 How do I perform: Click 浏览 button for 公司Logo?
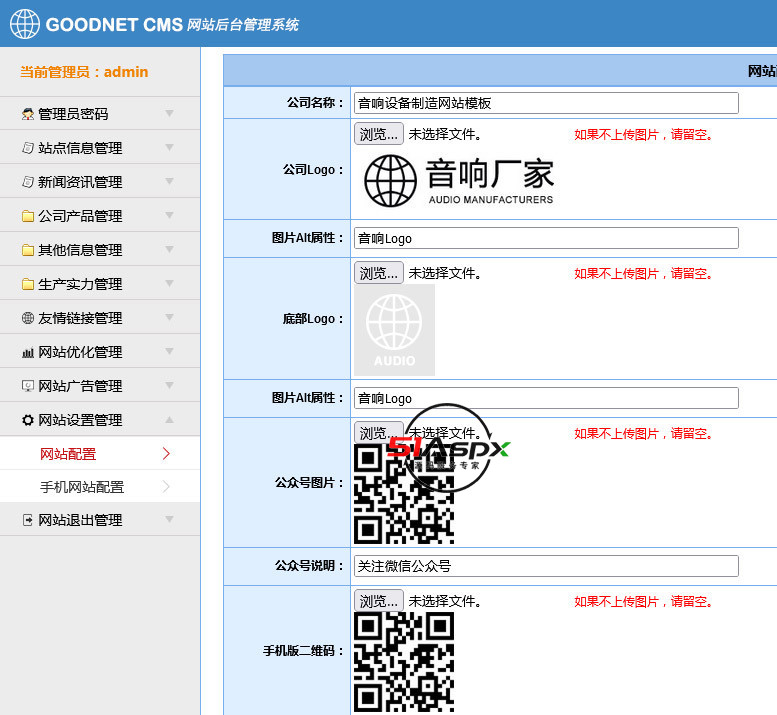pos(379,134)
